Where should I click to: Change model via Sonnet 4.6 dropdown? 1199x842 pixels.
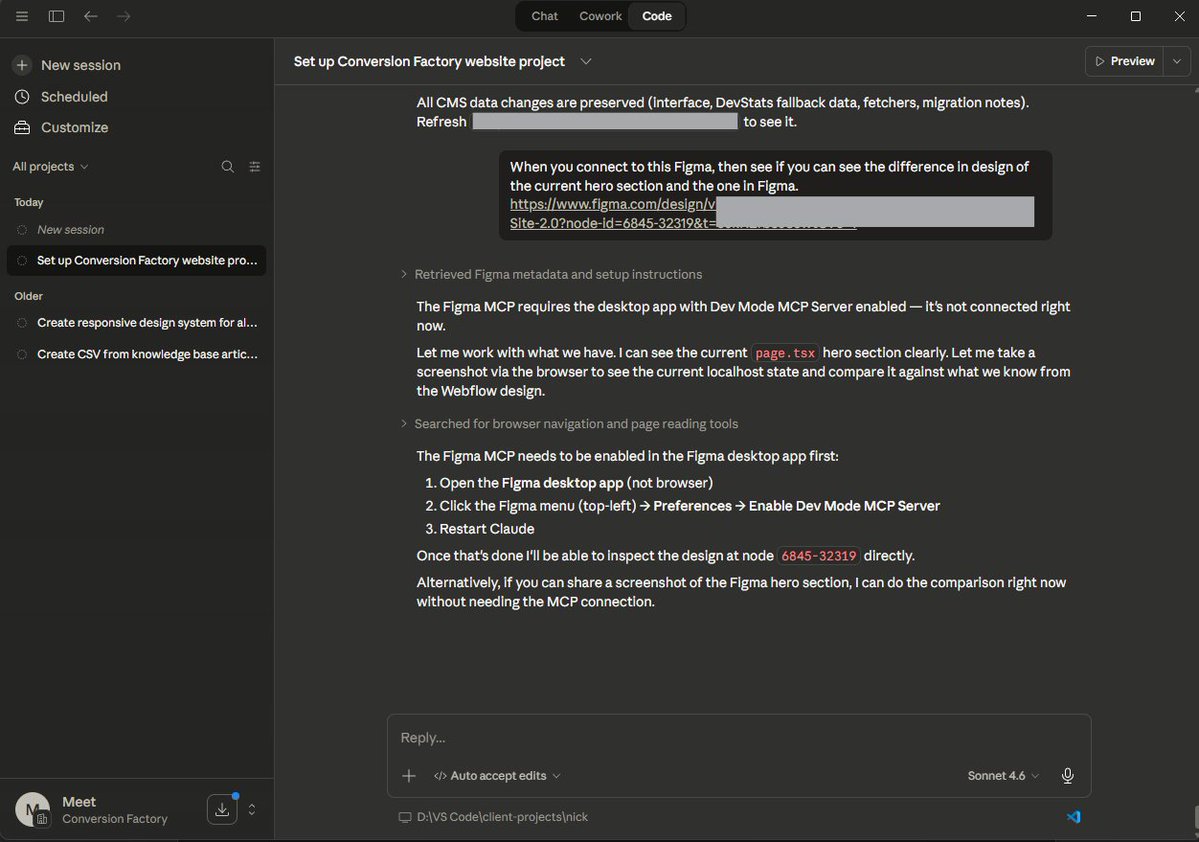pos(1002,775)
